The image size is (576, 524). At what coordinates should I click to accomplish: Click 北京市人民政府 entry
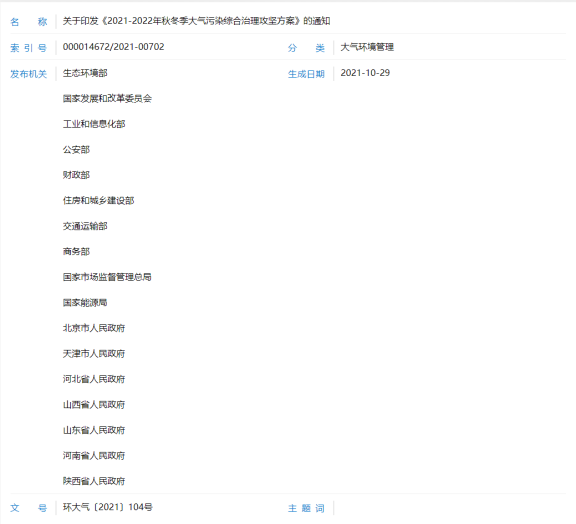coord(94,328)
